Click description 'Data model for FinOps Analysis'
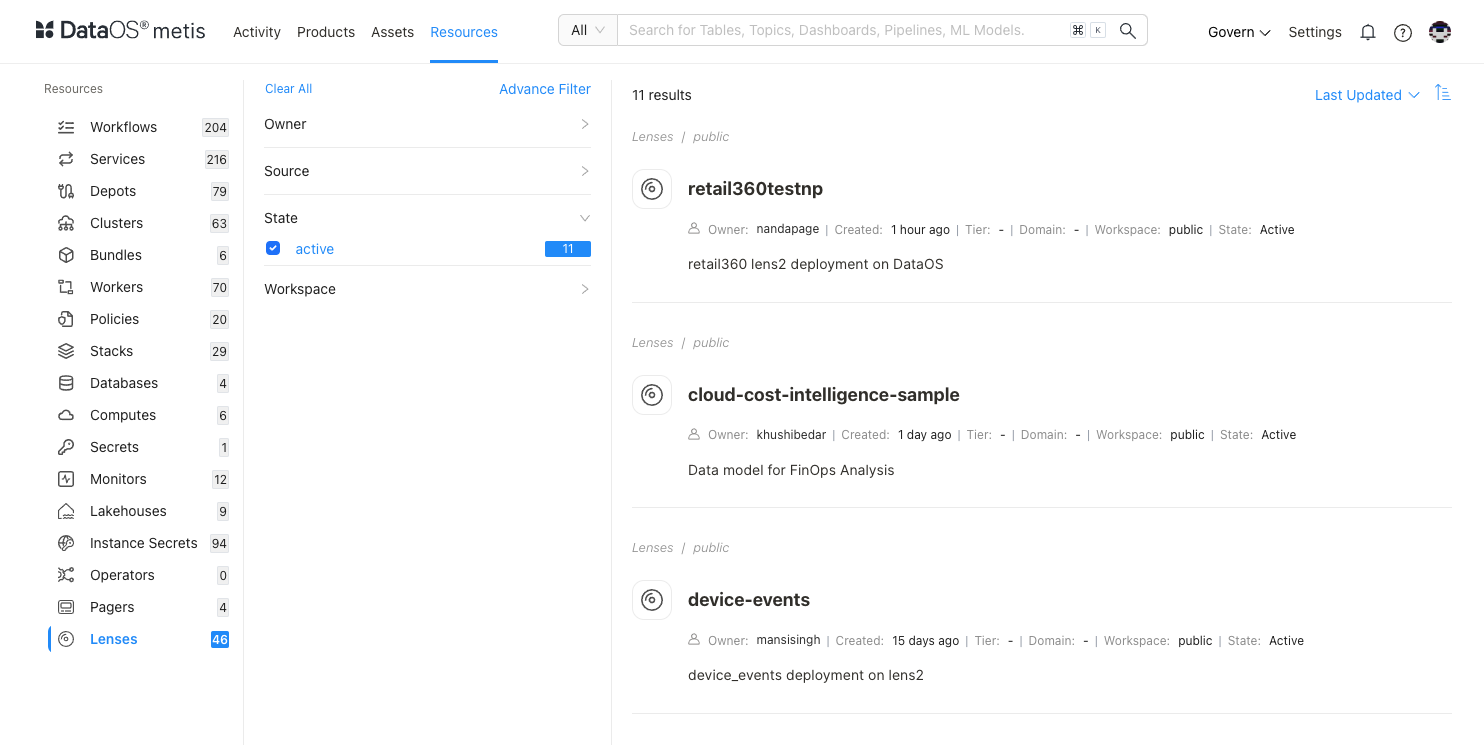The width and height of the screenshot is (1484, 745). pyautogui.click(x=791, y=470)
